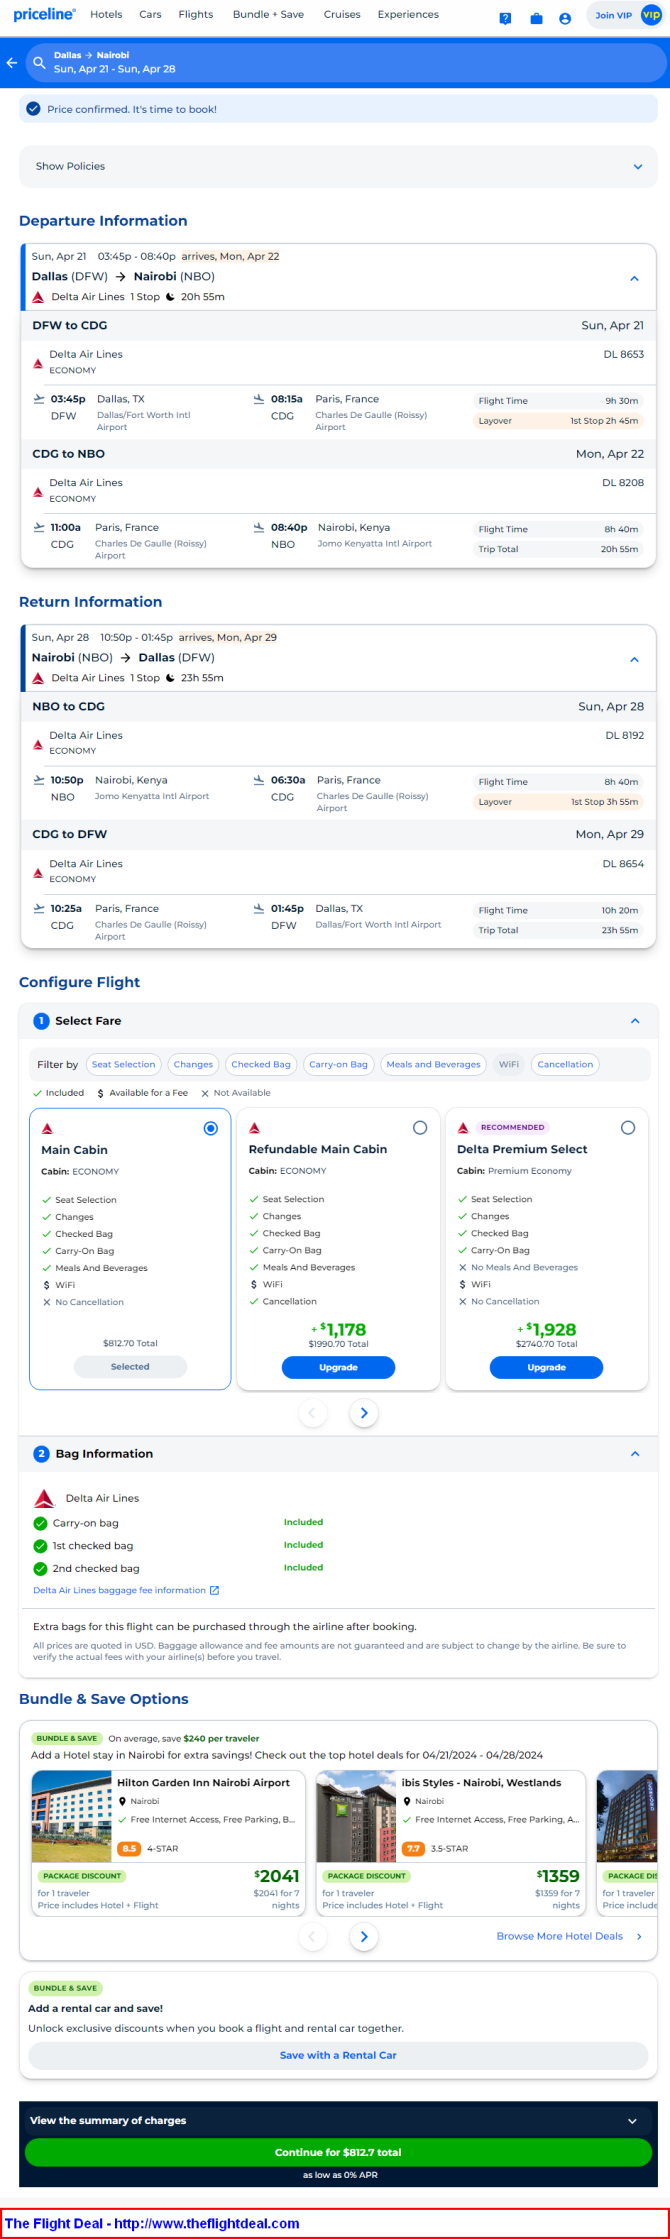Click the landing icon beside 08:15a CDG
Viewport: 670px width, 2239px height.
tap(259, 399)
